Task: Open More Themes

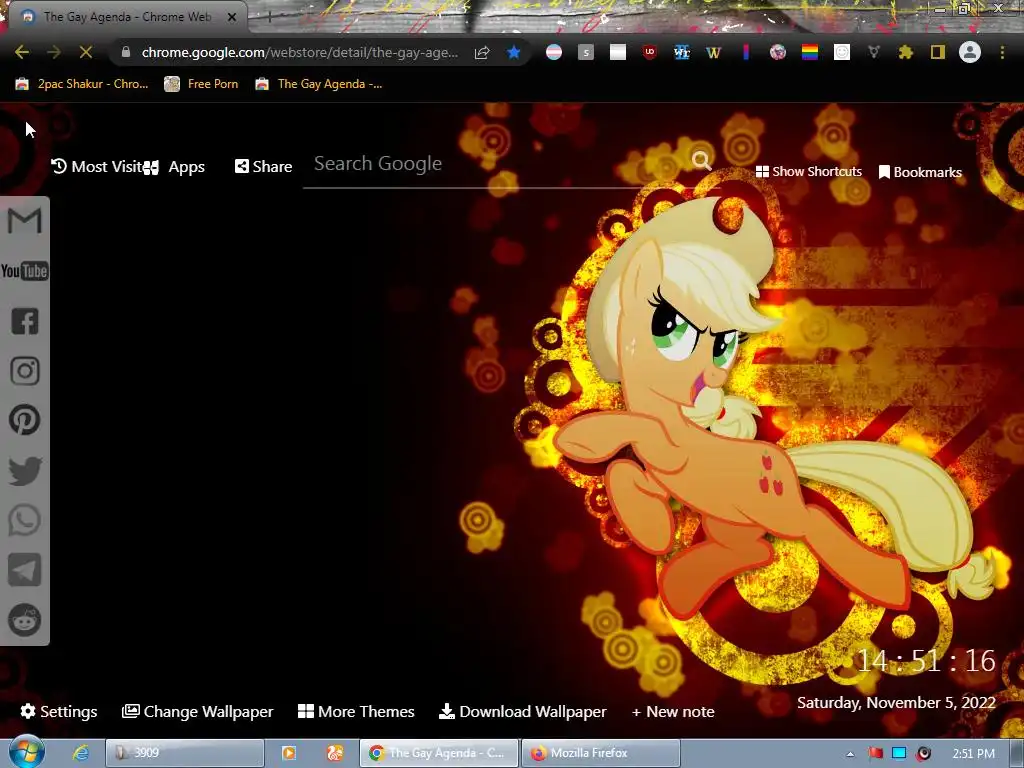Action: pyautogui.click(x=356, y=711)
